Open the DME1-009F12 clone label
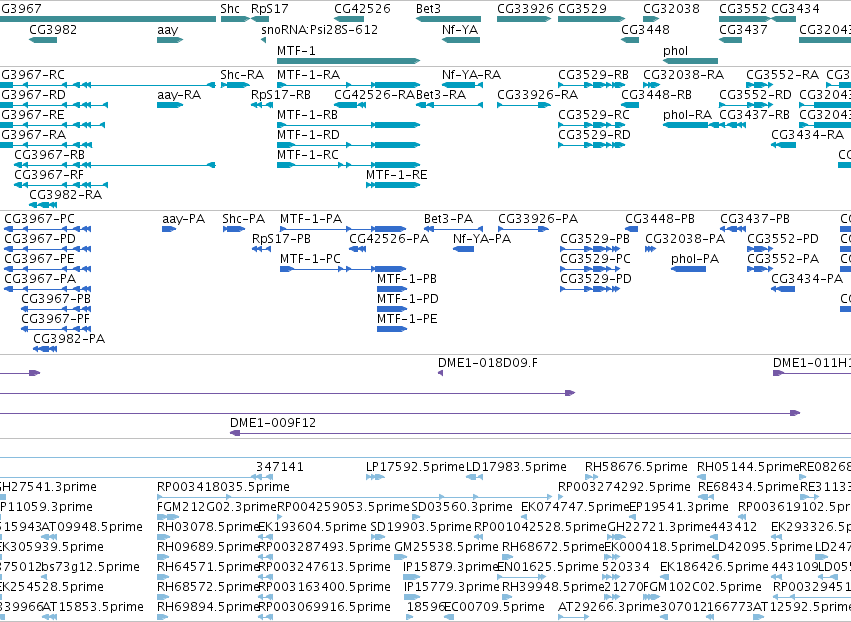The width and height of the screenshot is (851, 622). pos(273,423)
